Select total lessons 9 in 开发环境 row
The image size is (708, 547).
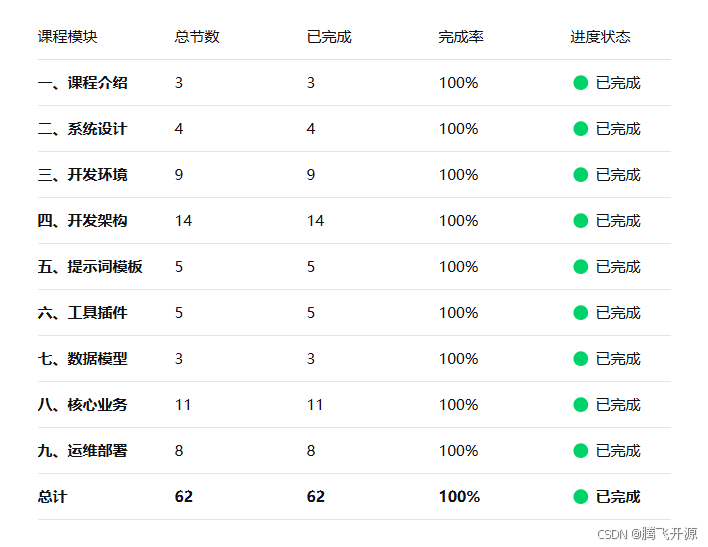pos(179,175)
